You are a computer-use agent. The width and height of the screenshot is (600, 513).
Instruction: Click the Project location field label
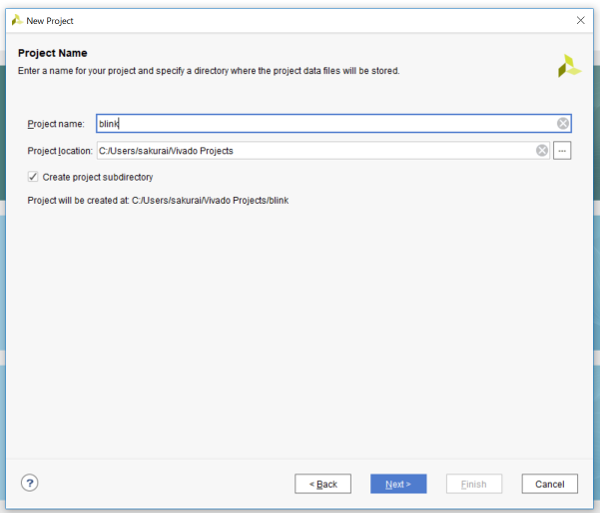59,151
